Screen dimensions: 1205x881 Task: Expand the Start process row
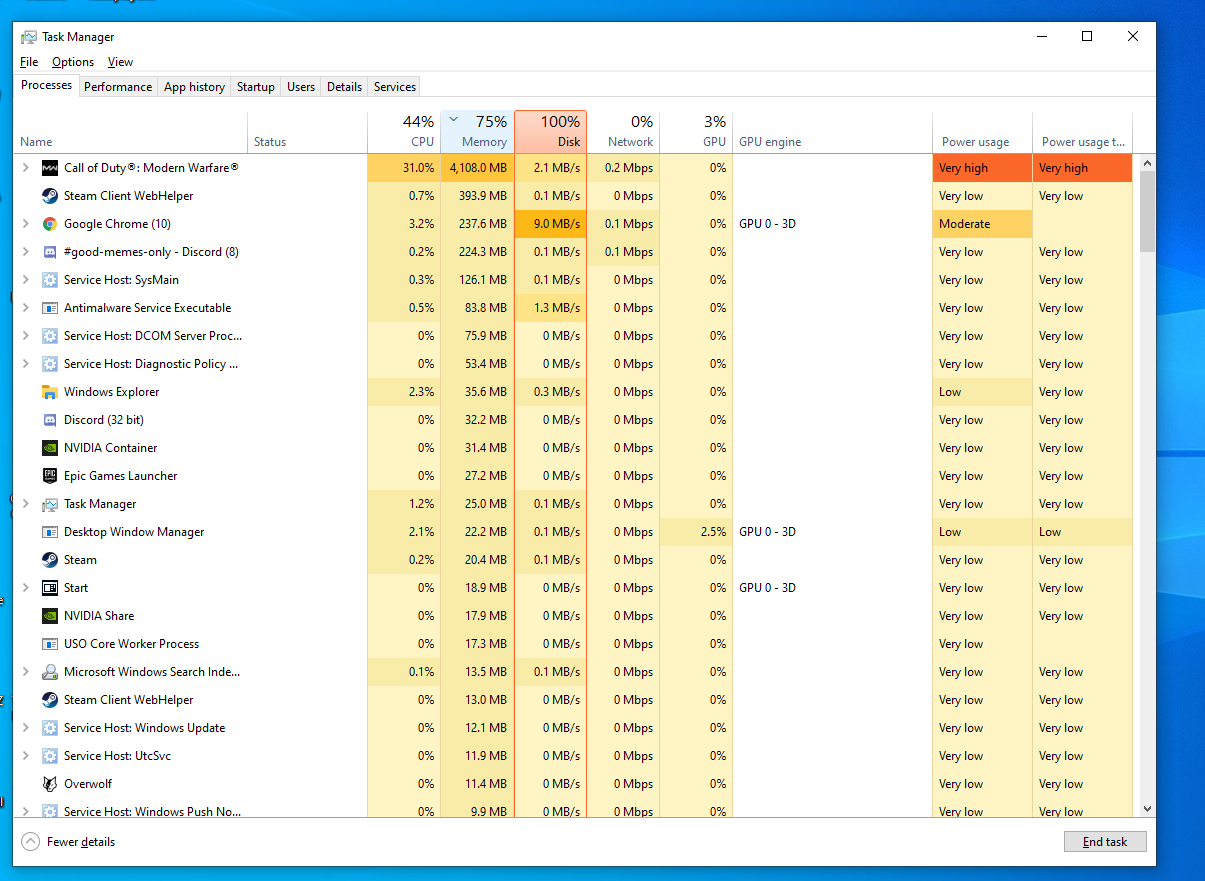click(x=26, y=588)
